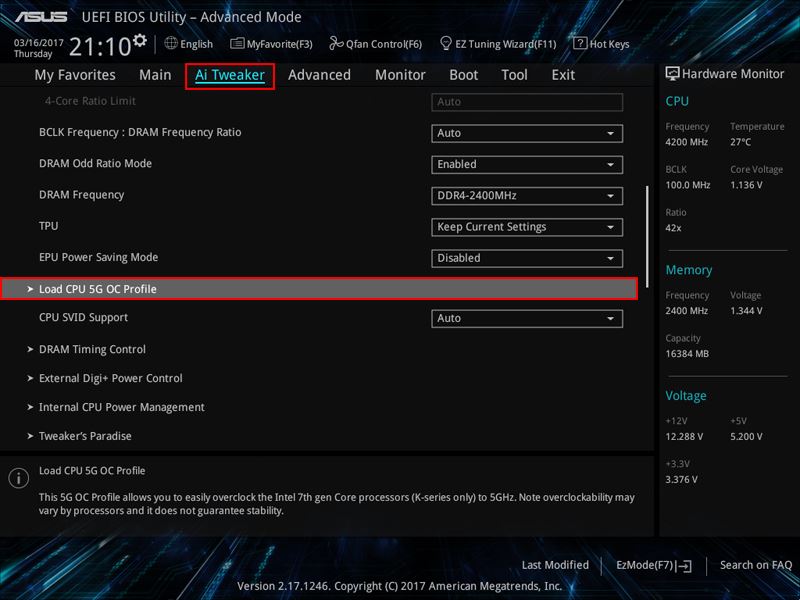Image resolution: width=800 pixels, height=600 pixels.
Task: Click the EPU Power Saving Mode label
Action: pyautogui.click(x=98, y=257)
